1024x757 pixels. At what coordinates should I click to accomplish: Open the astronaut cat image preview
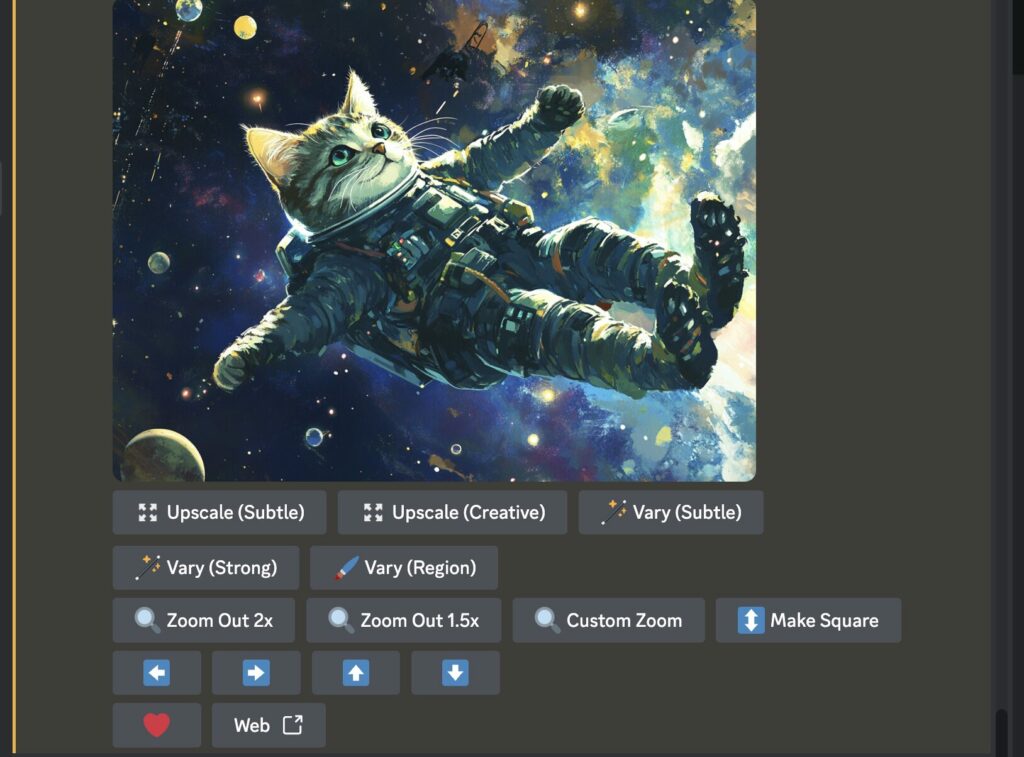click(x=435, y=240)
